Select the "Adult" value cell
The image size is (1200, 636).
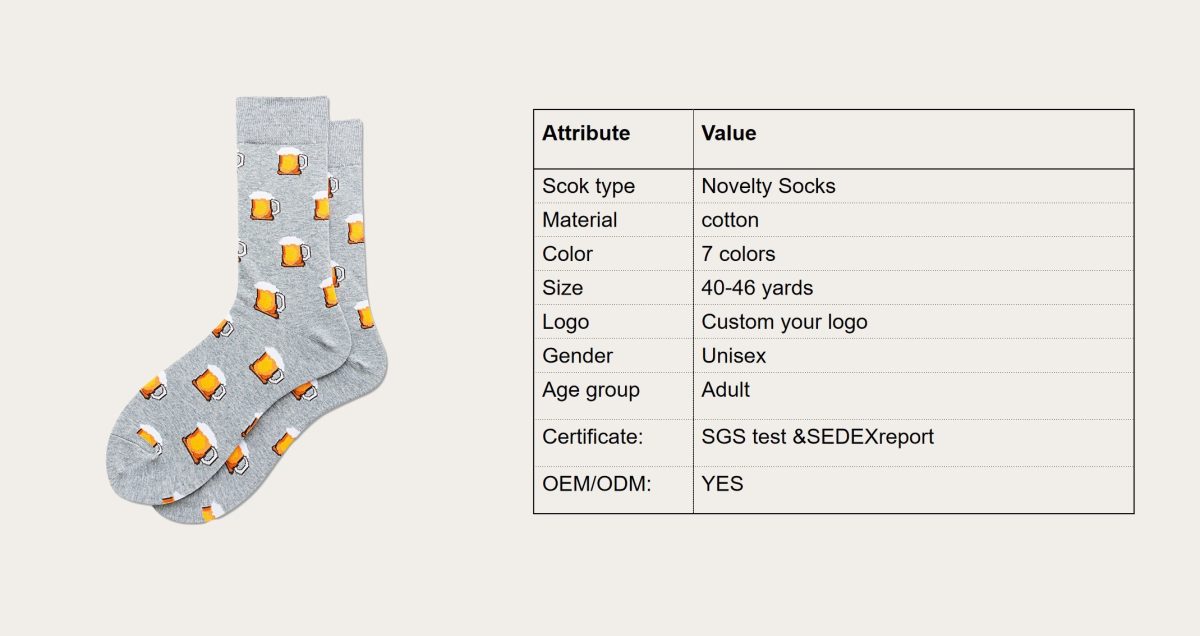tap(725, 390)
